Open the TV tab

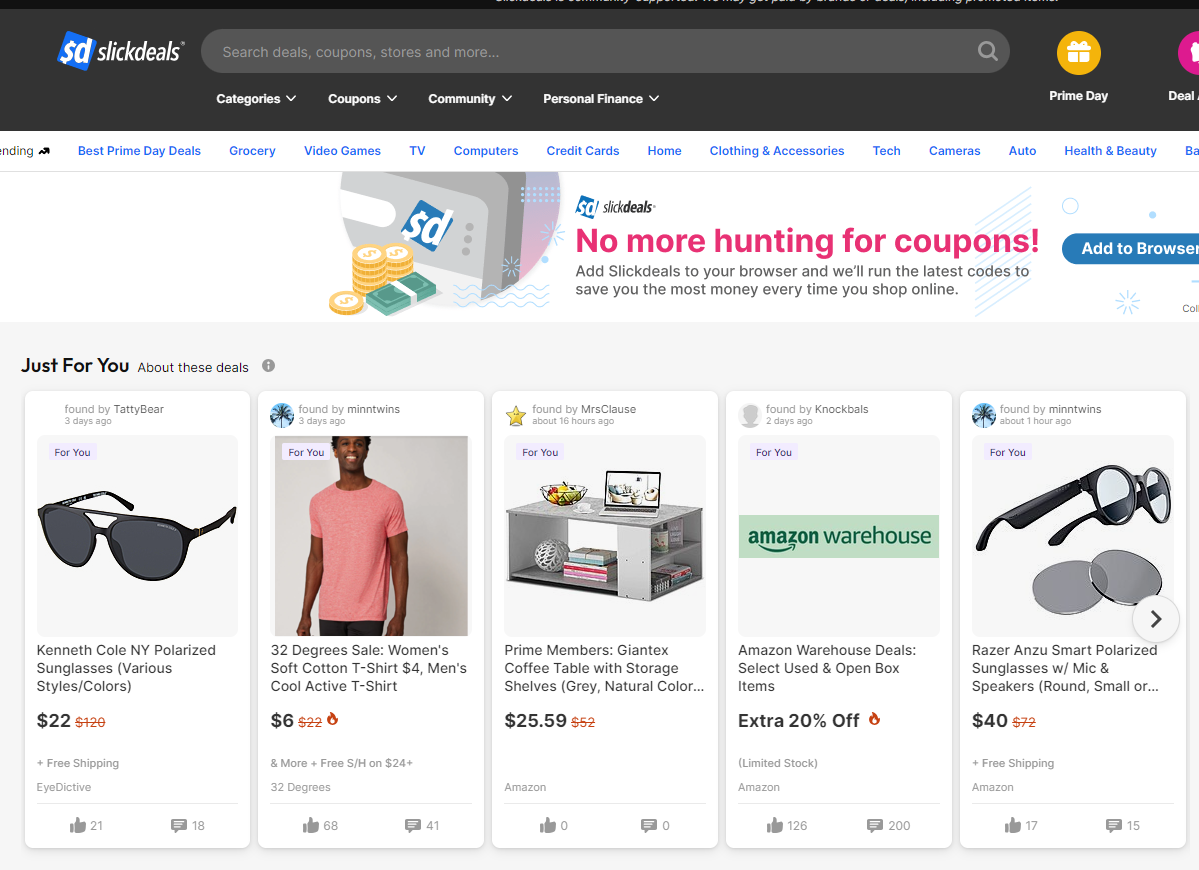(x=417, y=151)
